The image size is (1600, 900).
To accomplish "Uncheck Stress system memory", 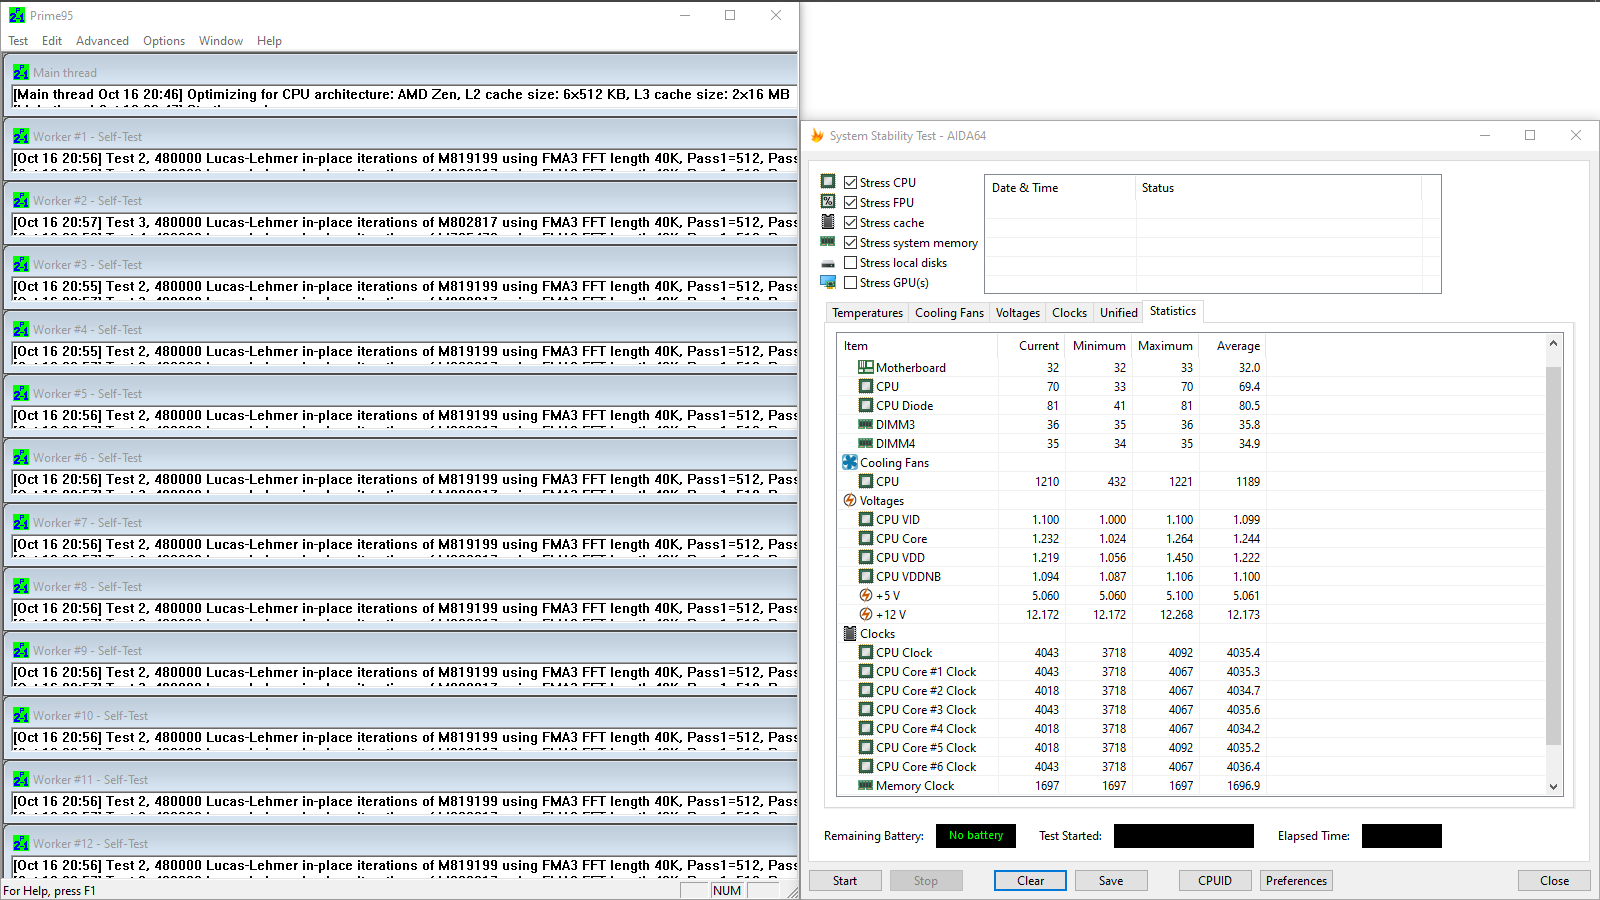I will coord(850,242).
